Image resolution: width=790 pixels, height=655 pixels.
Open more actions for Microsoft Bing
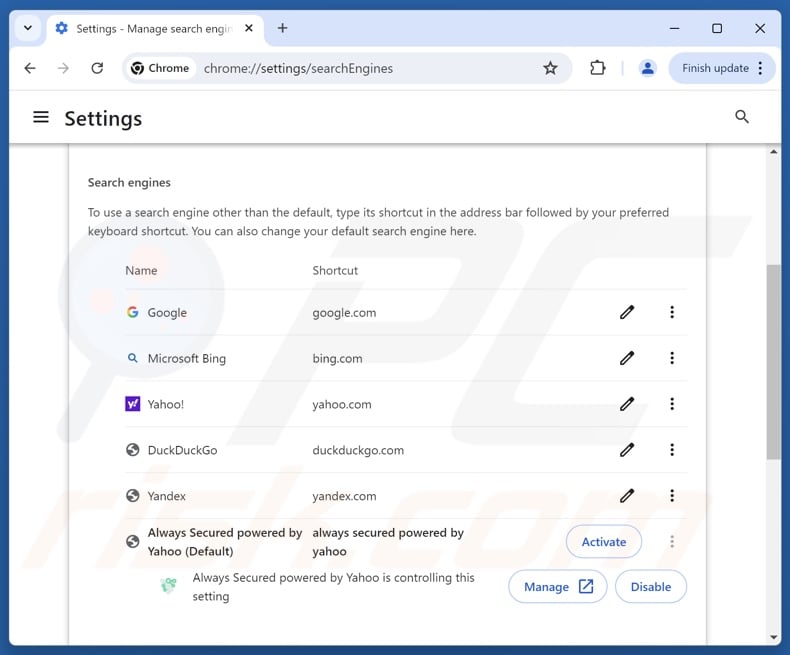[672, 358]
